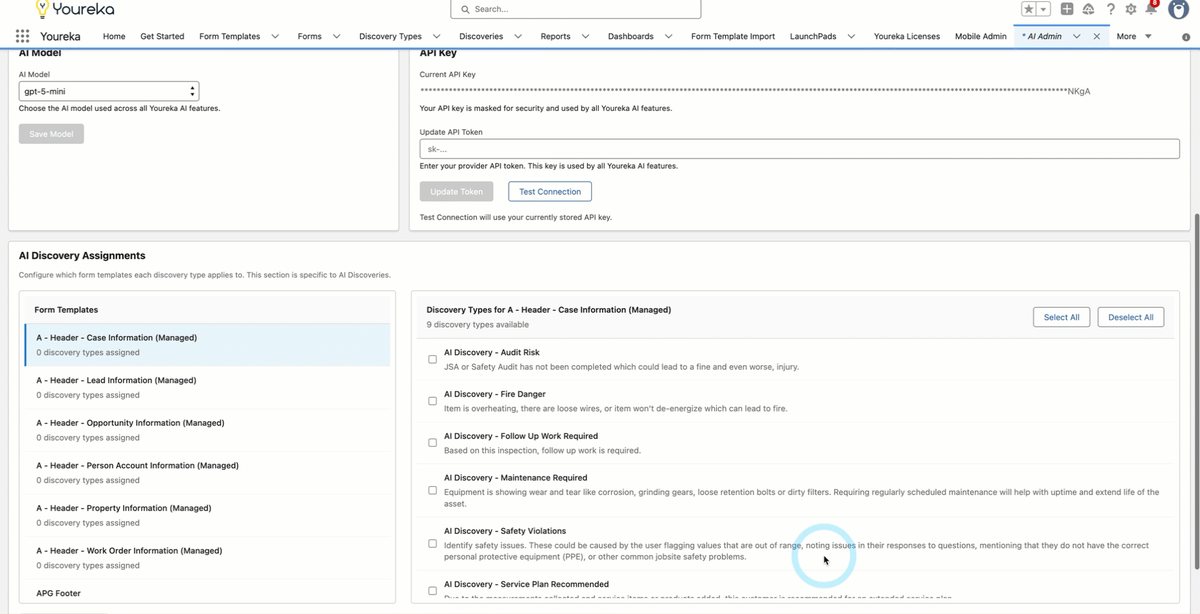Check AI Discovery - Fire Danger
1200x614 pixels.
point(432,401)
